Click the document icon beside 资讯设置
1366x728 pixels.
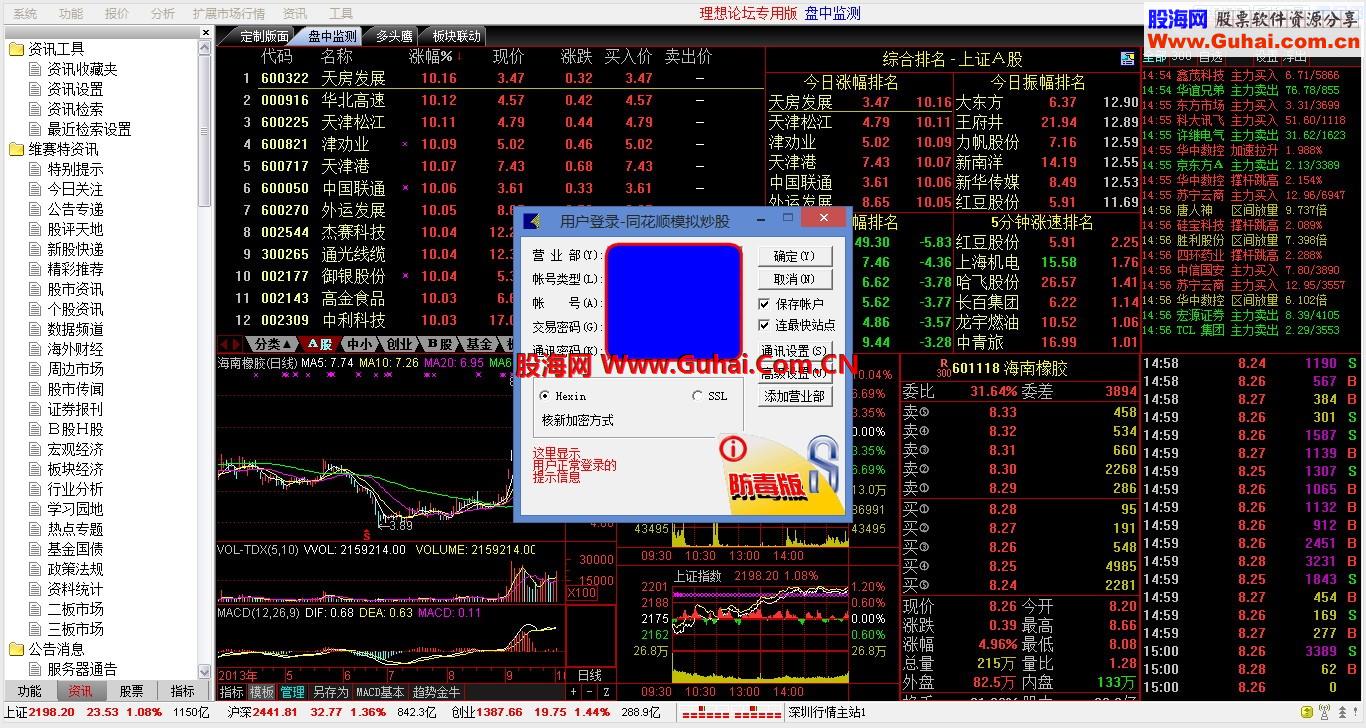tap(36, 89)
